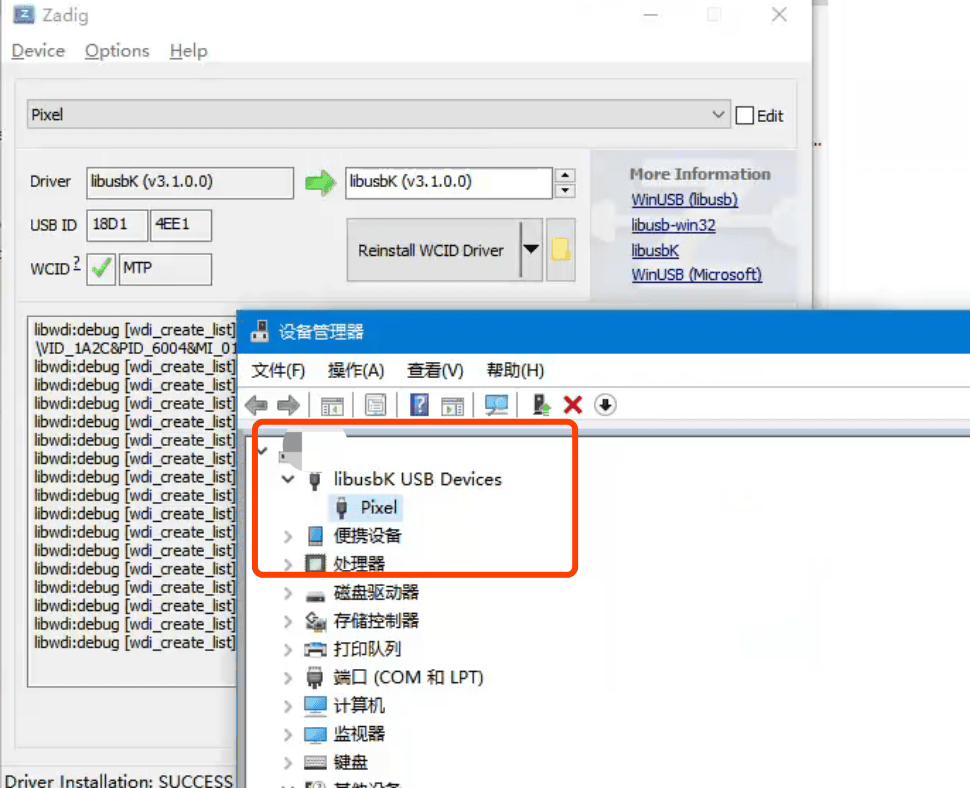The height and width of the screenshot is (788, 970).
Task: Collapse the libusbK USB Devices tree node
Action: click(x=289, y=480)
